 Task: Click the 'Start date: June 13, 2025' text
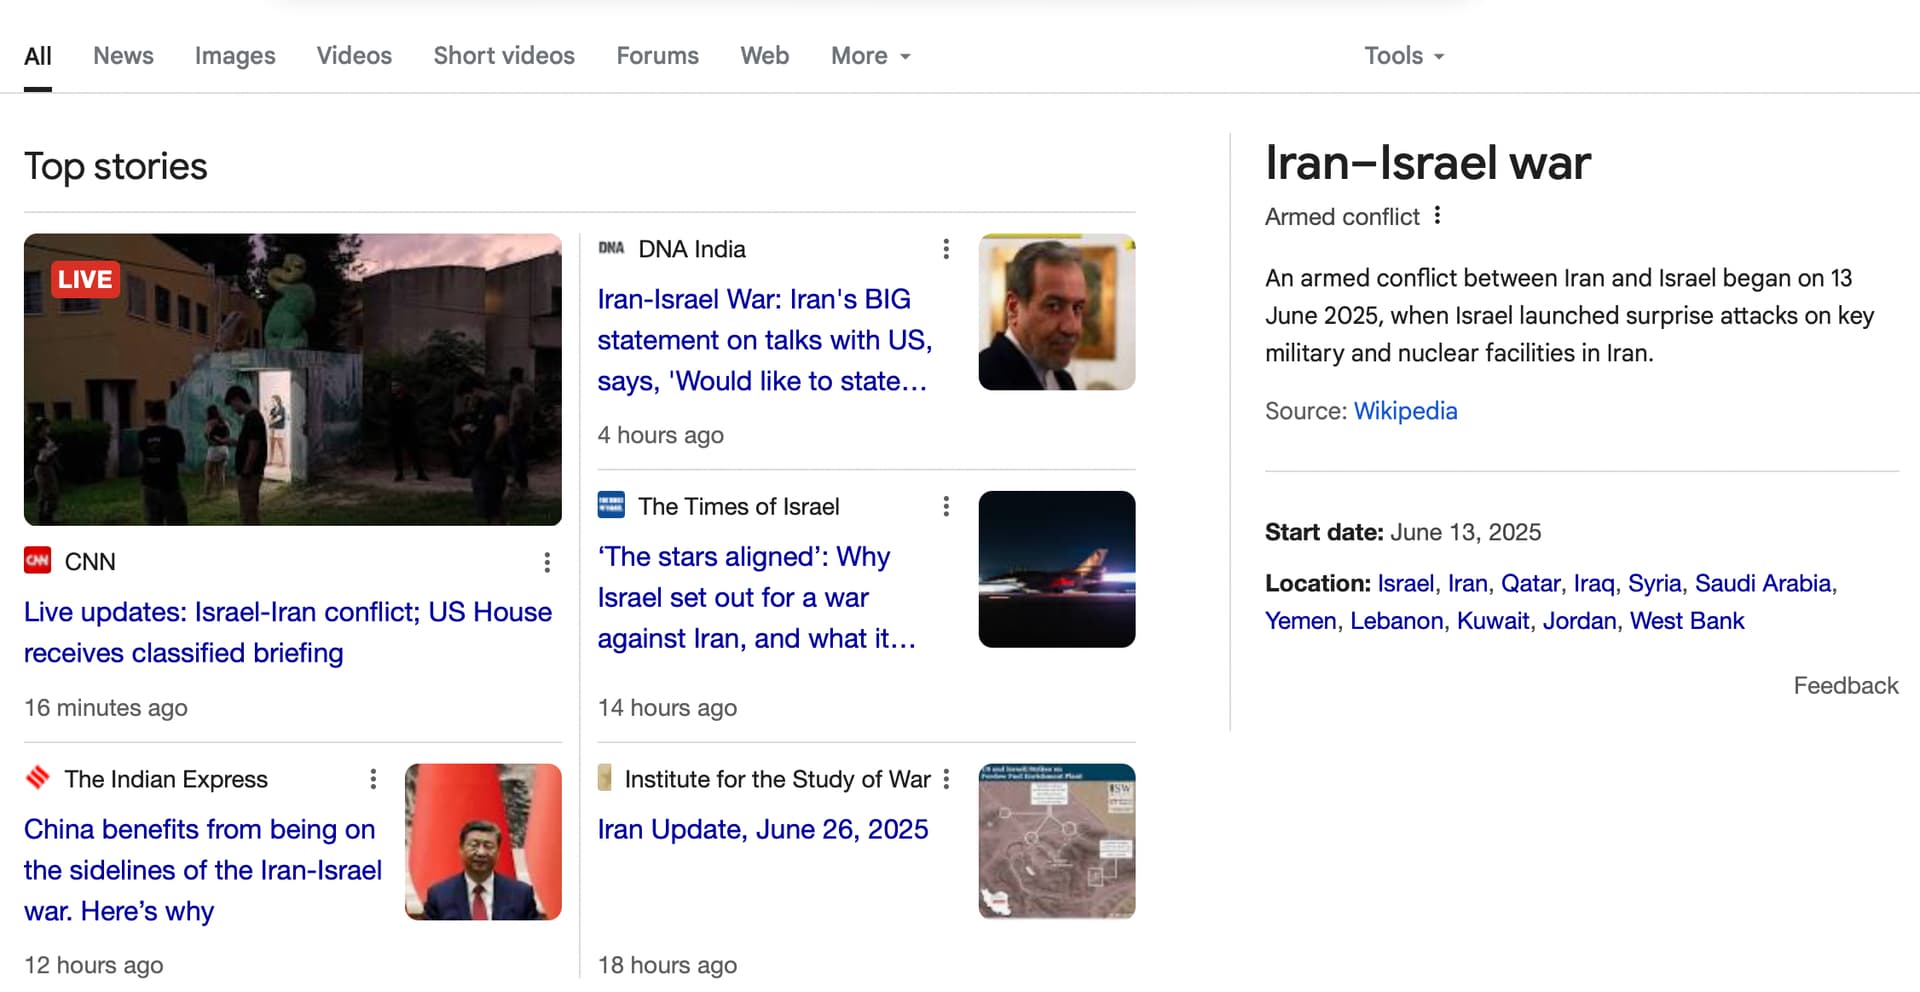tap(1403, 532)
